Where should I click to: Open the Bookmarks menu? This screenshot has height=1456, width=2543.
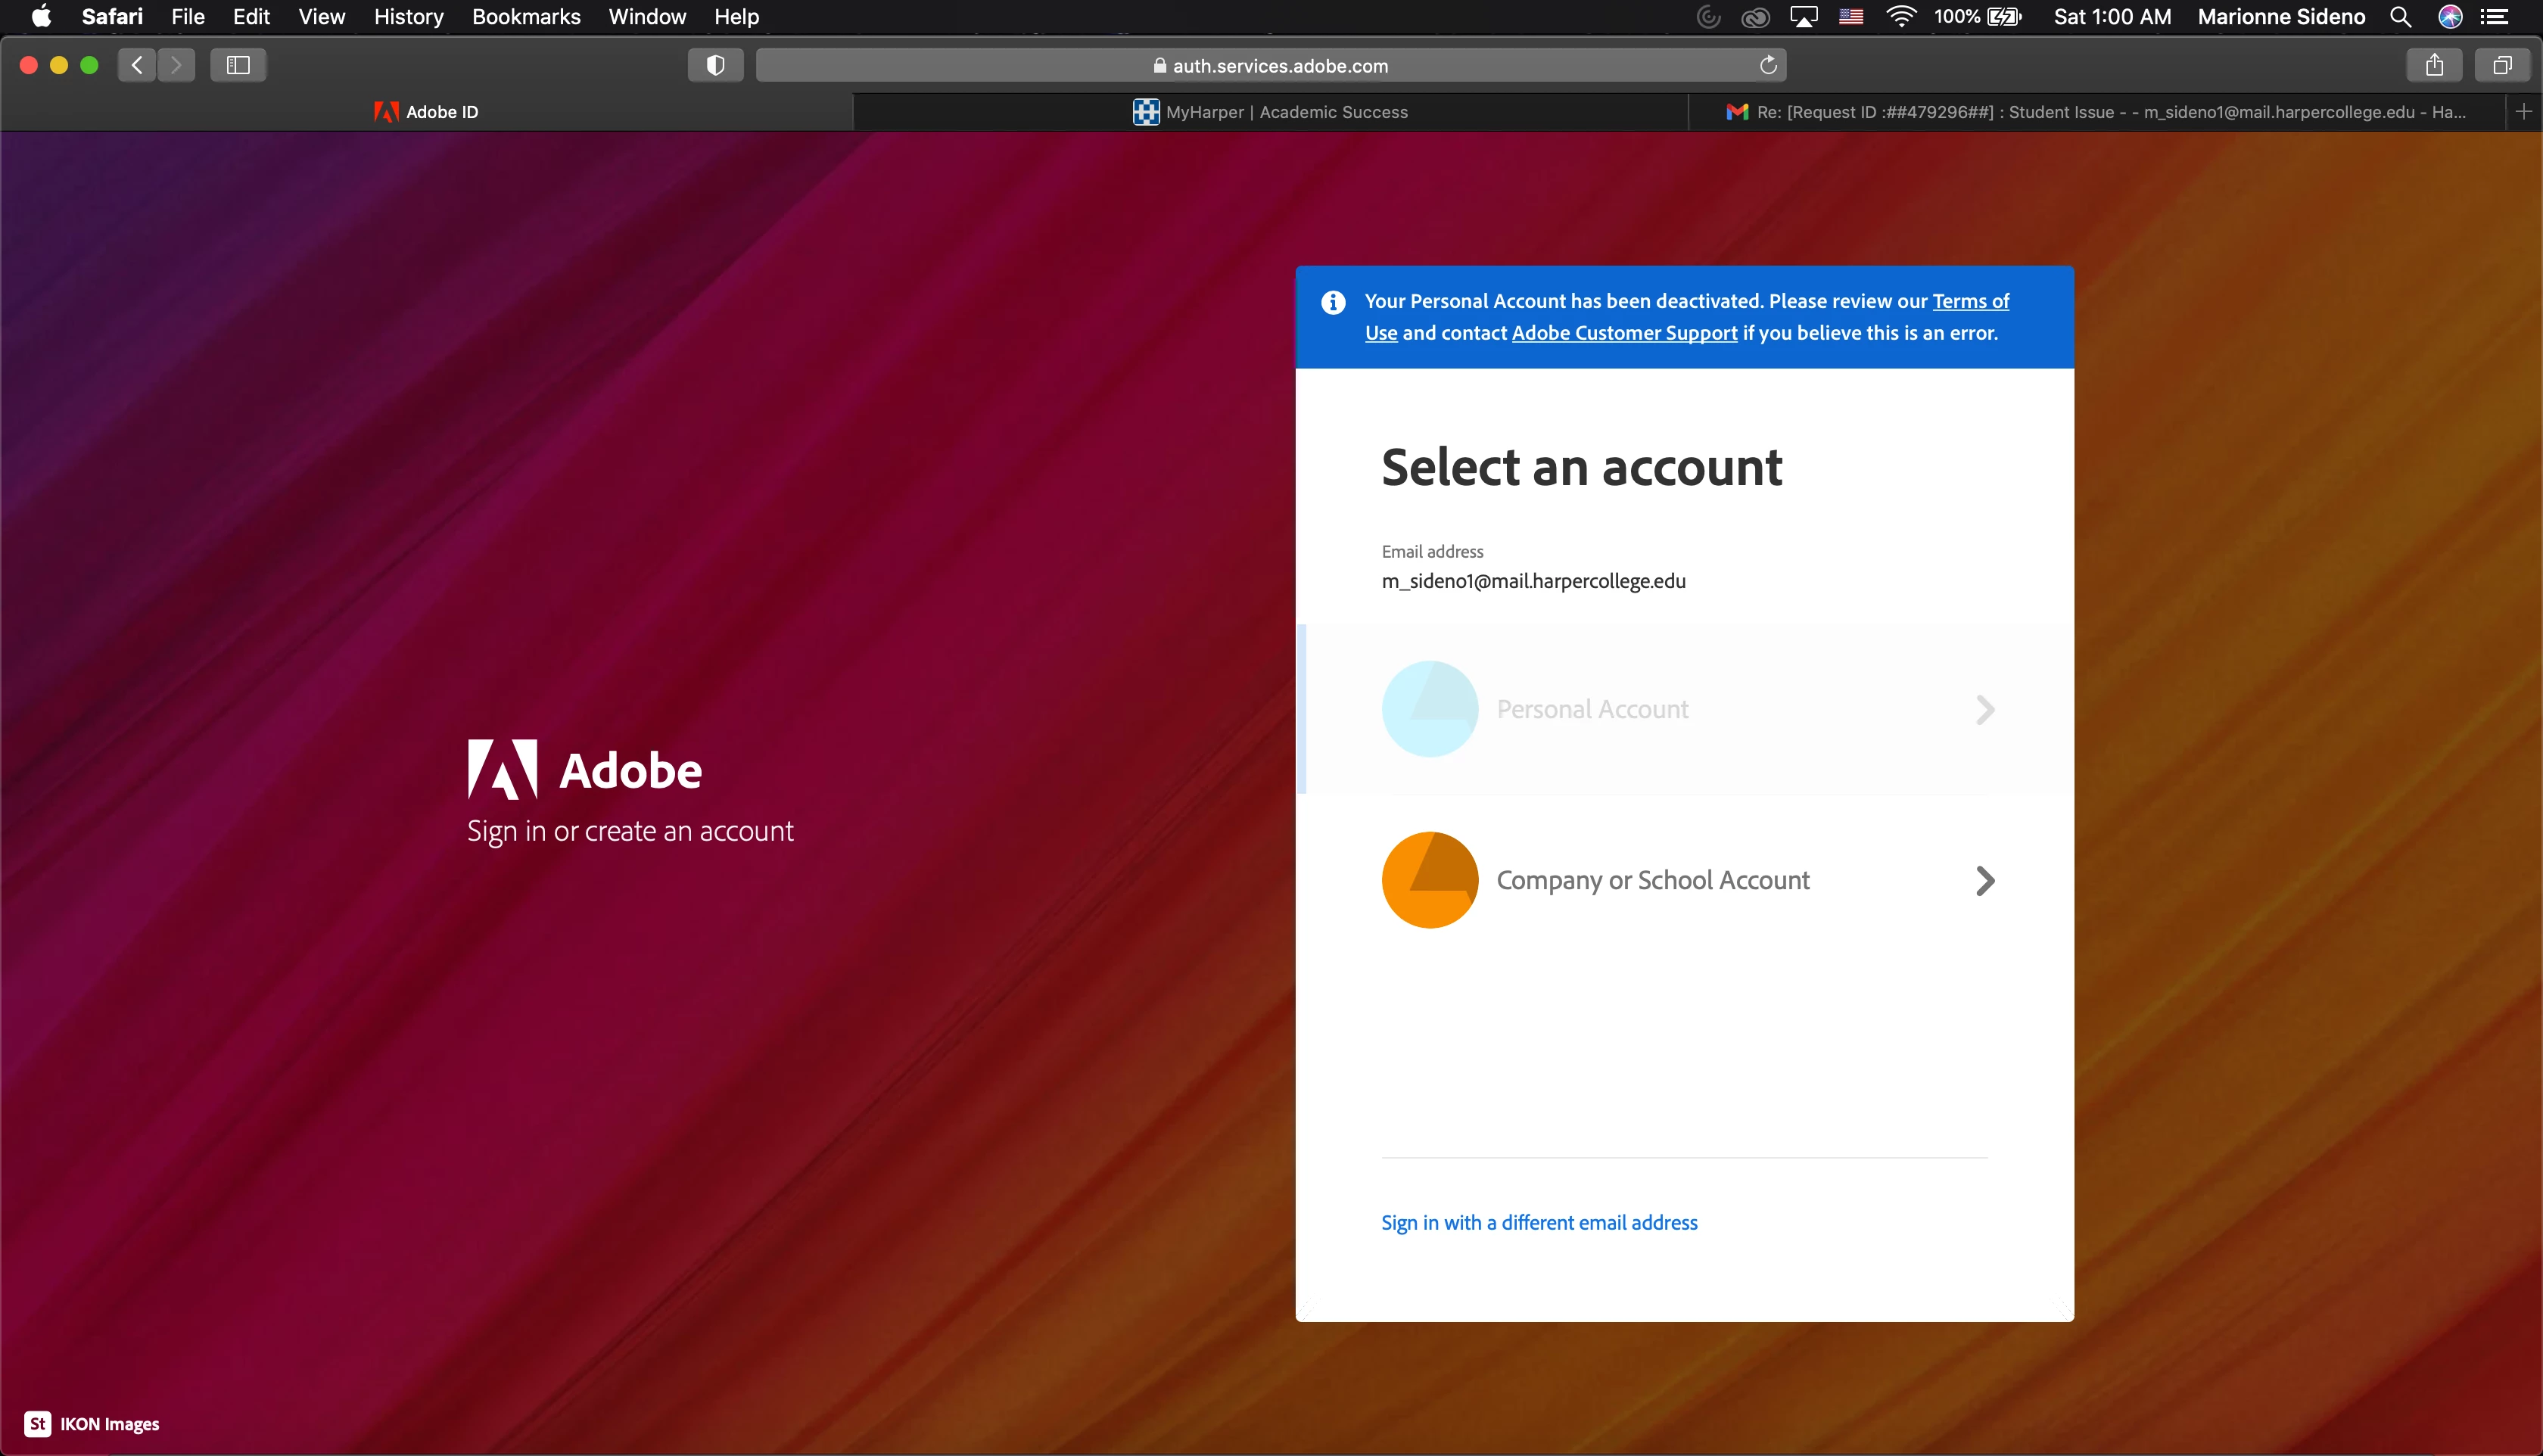526,17
